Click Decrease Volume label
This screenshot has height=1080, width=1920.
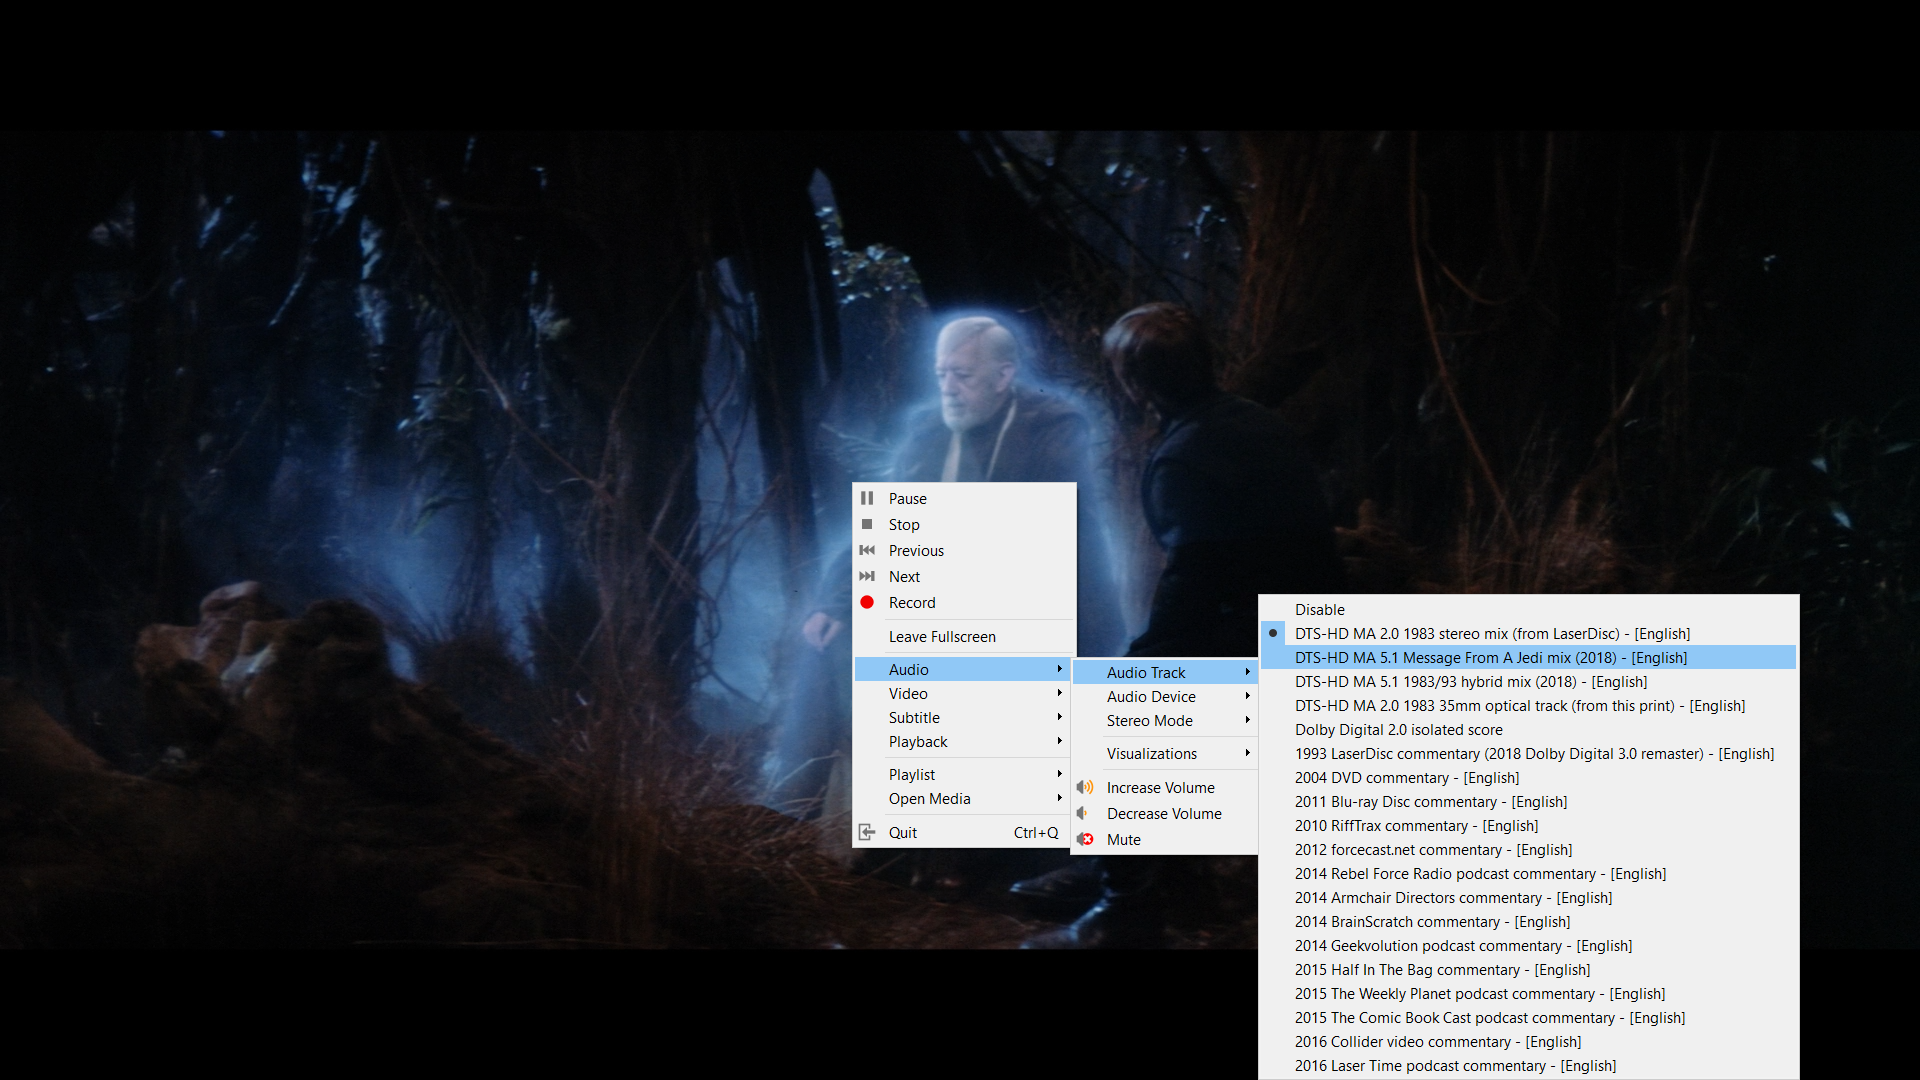coord(1164,814)
